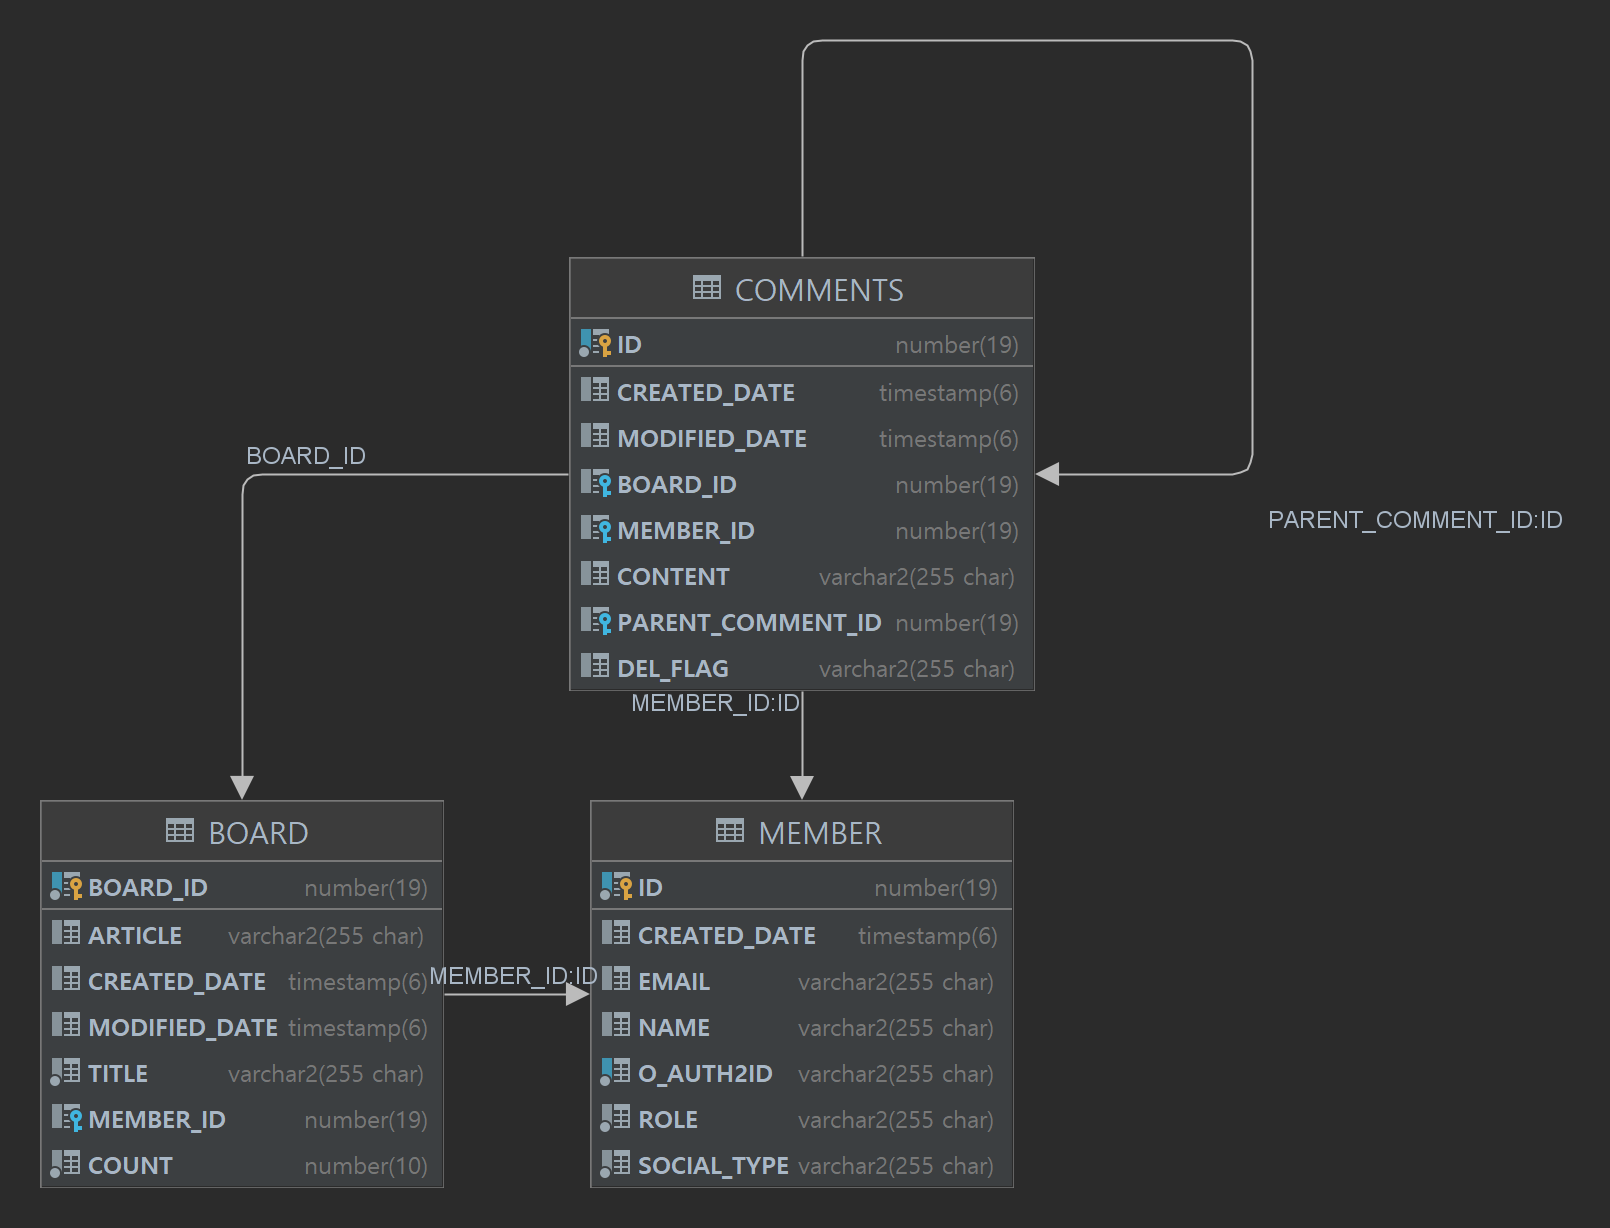Click column icon beside COUNT

66,1165
